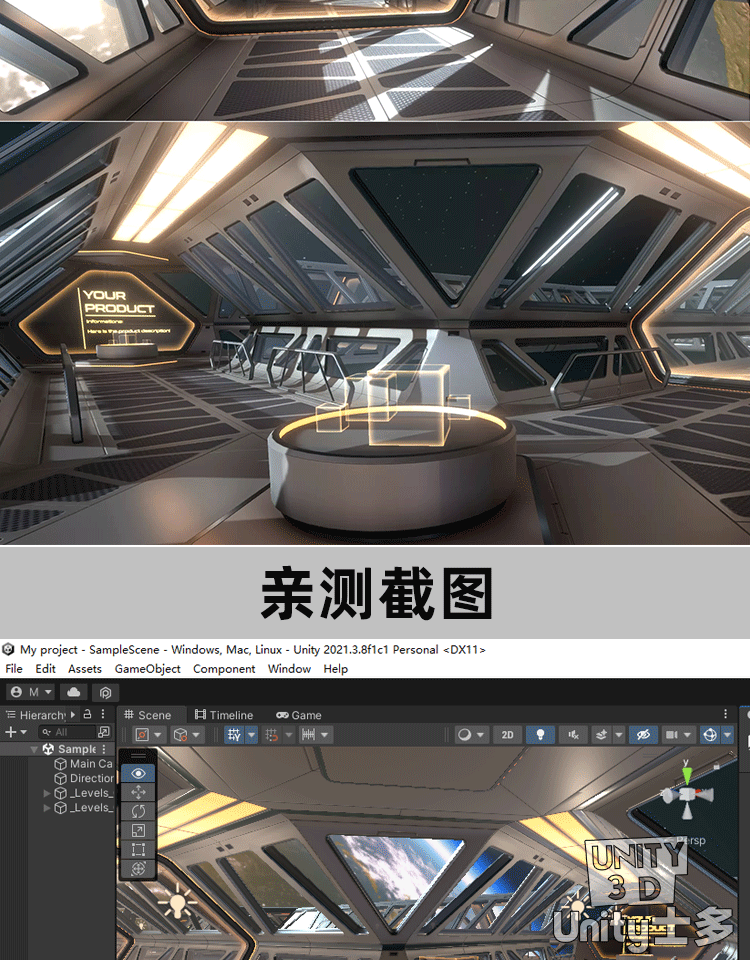The height and width of the screenshot is (960, 750).
Task: Open Scene camera settings
Action: pos(678,735)
